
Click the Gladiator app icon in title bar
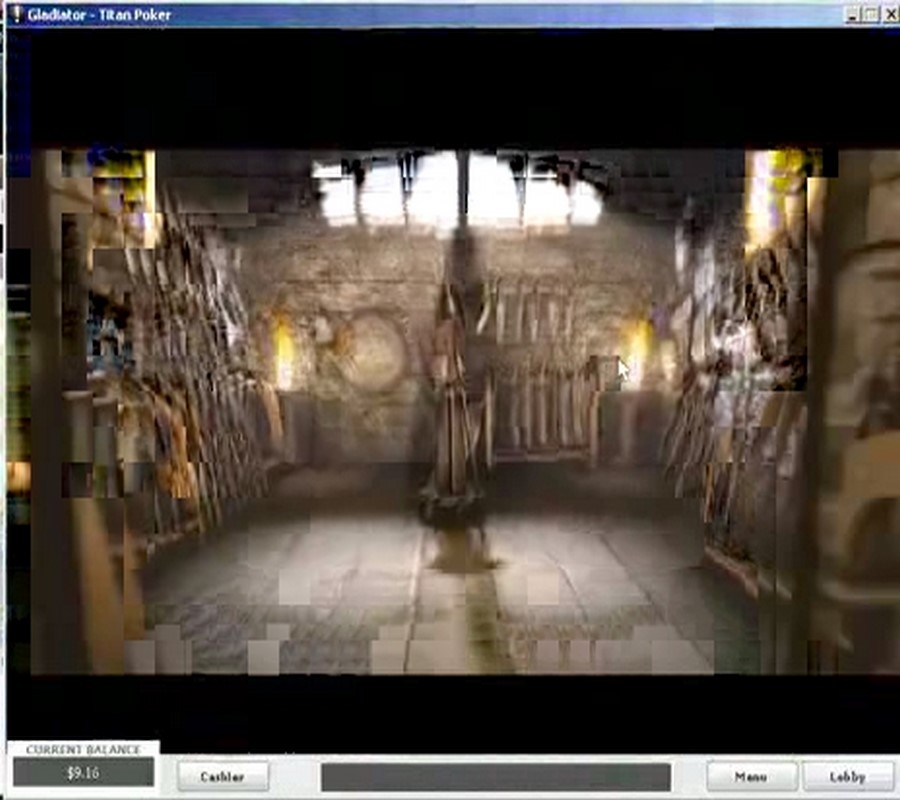pyautogui.click(x=15, y=14)
